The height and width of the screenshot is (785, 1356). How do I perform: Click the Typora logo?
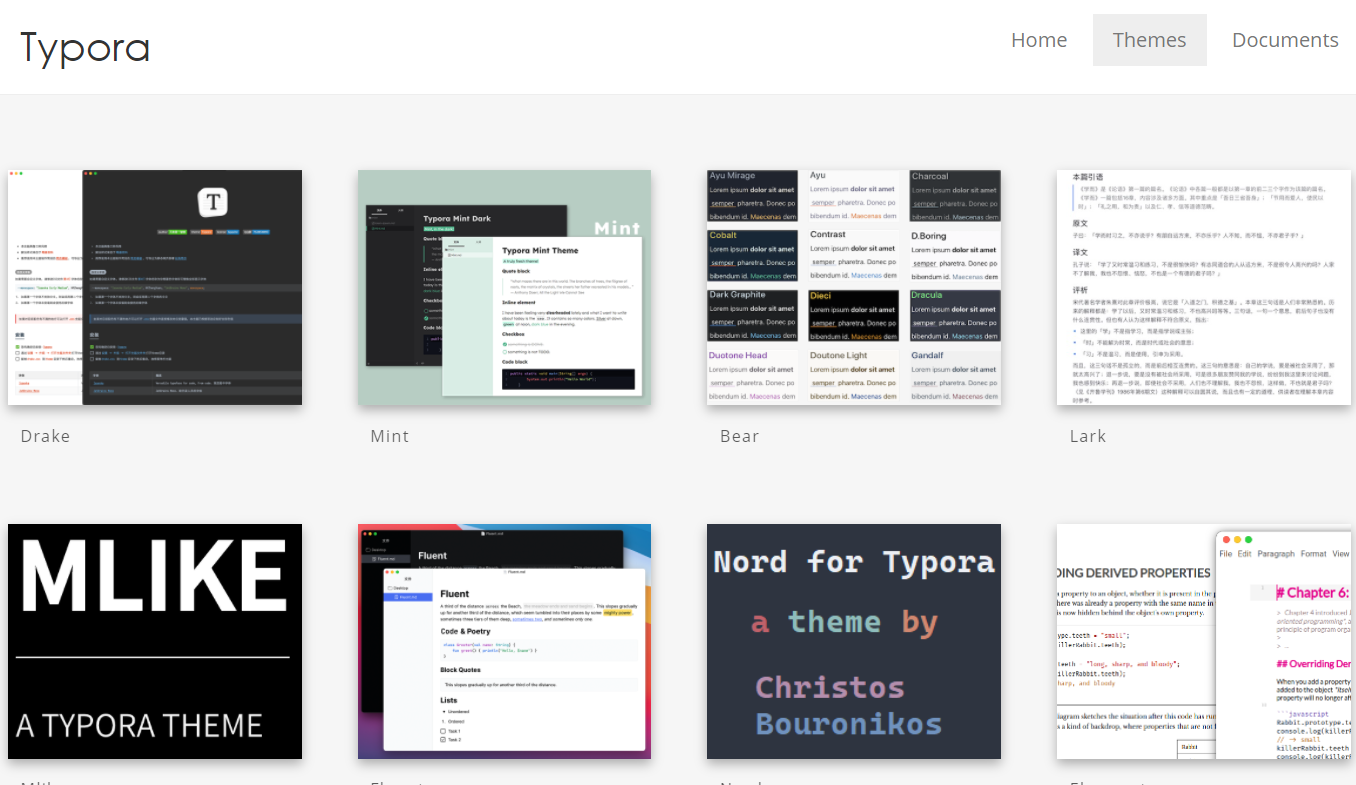point(85,47)
